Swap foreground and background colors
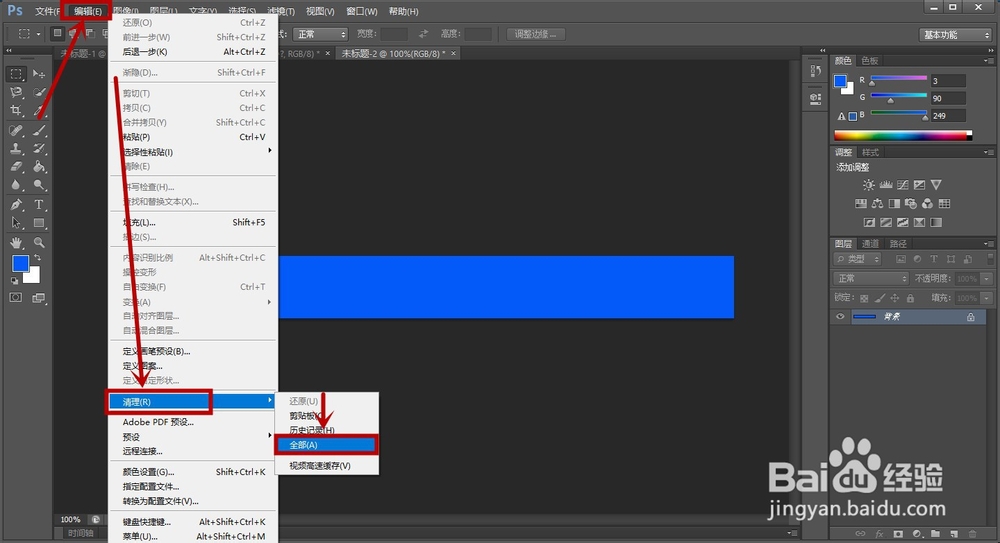 [38, 258]
